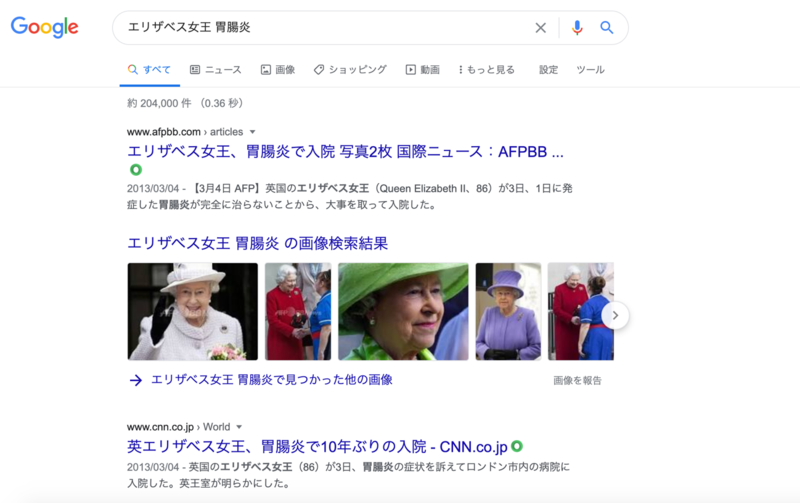The image size is (800, 503).
Task: Click the Google logo
Action: [44, 27]
